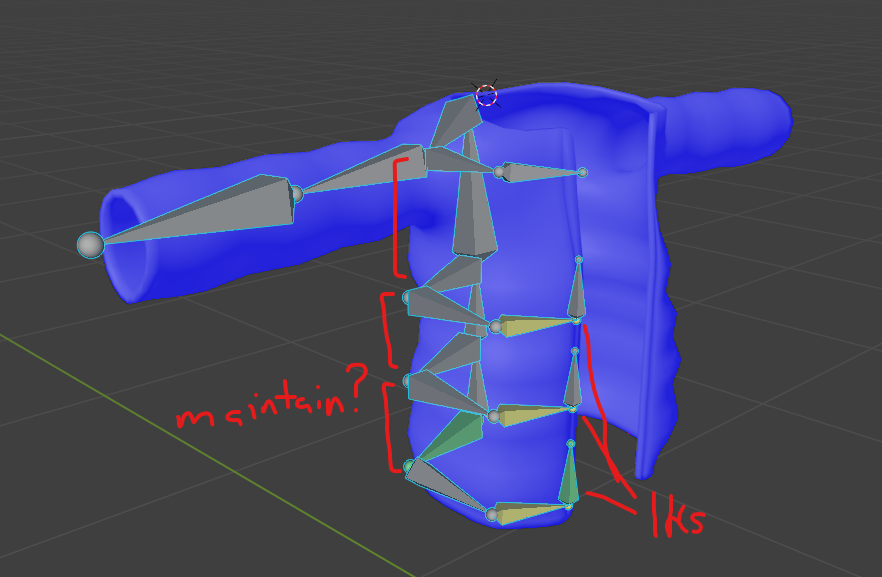The height and width of the screenshot is (577, 882).
Task: Click the joint sphere between forearm and upper arm bones
Action: (296, 195)
